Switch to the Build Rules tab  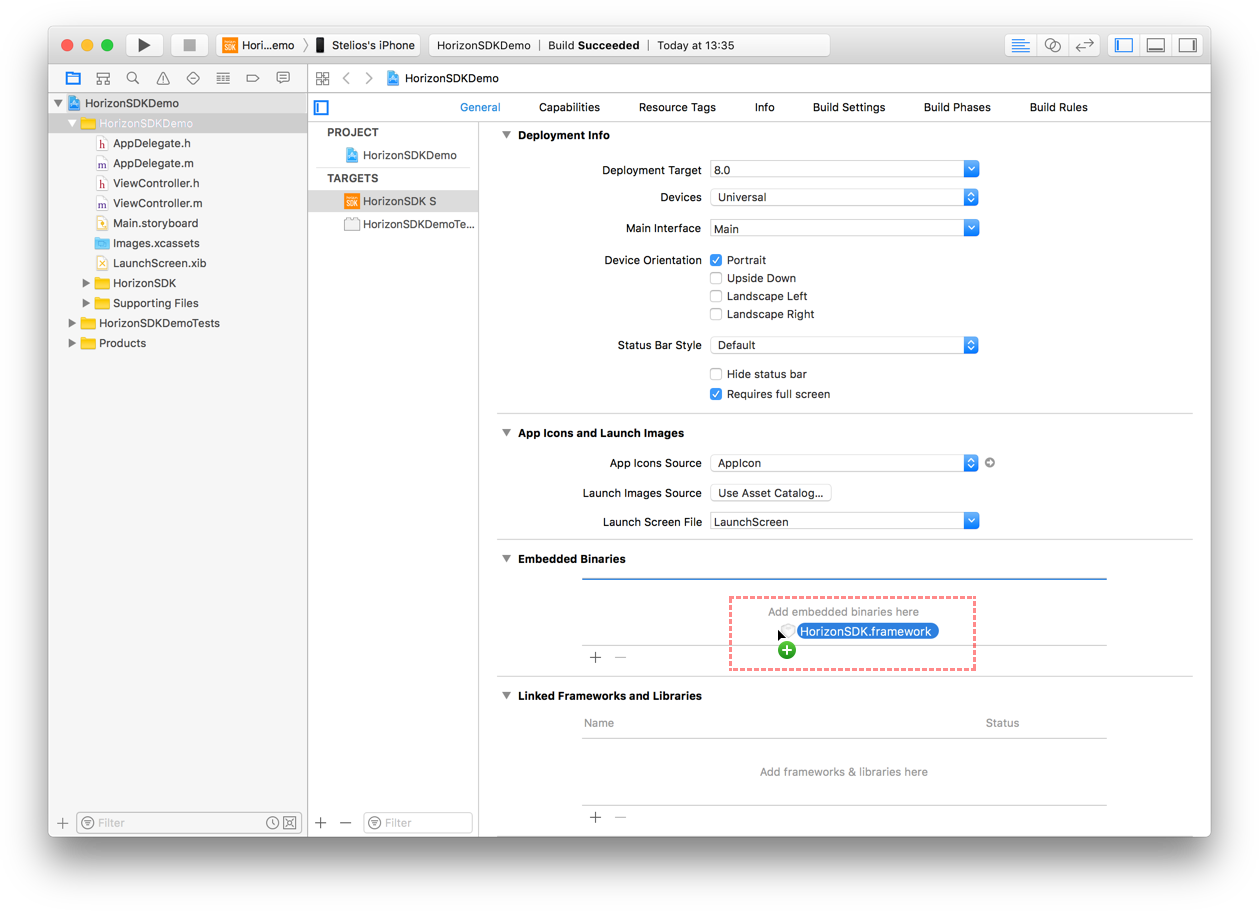[1058, 107]
